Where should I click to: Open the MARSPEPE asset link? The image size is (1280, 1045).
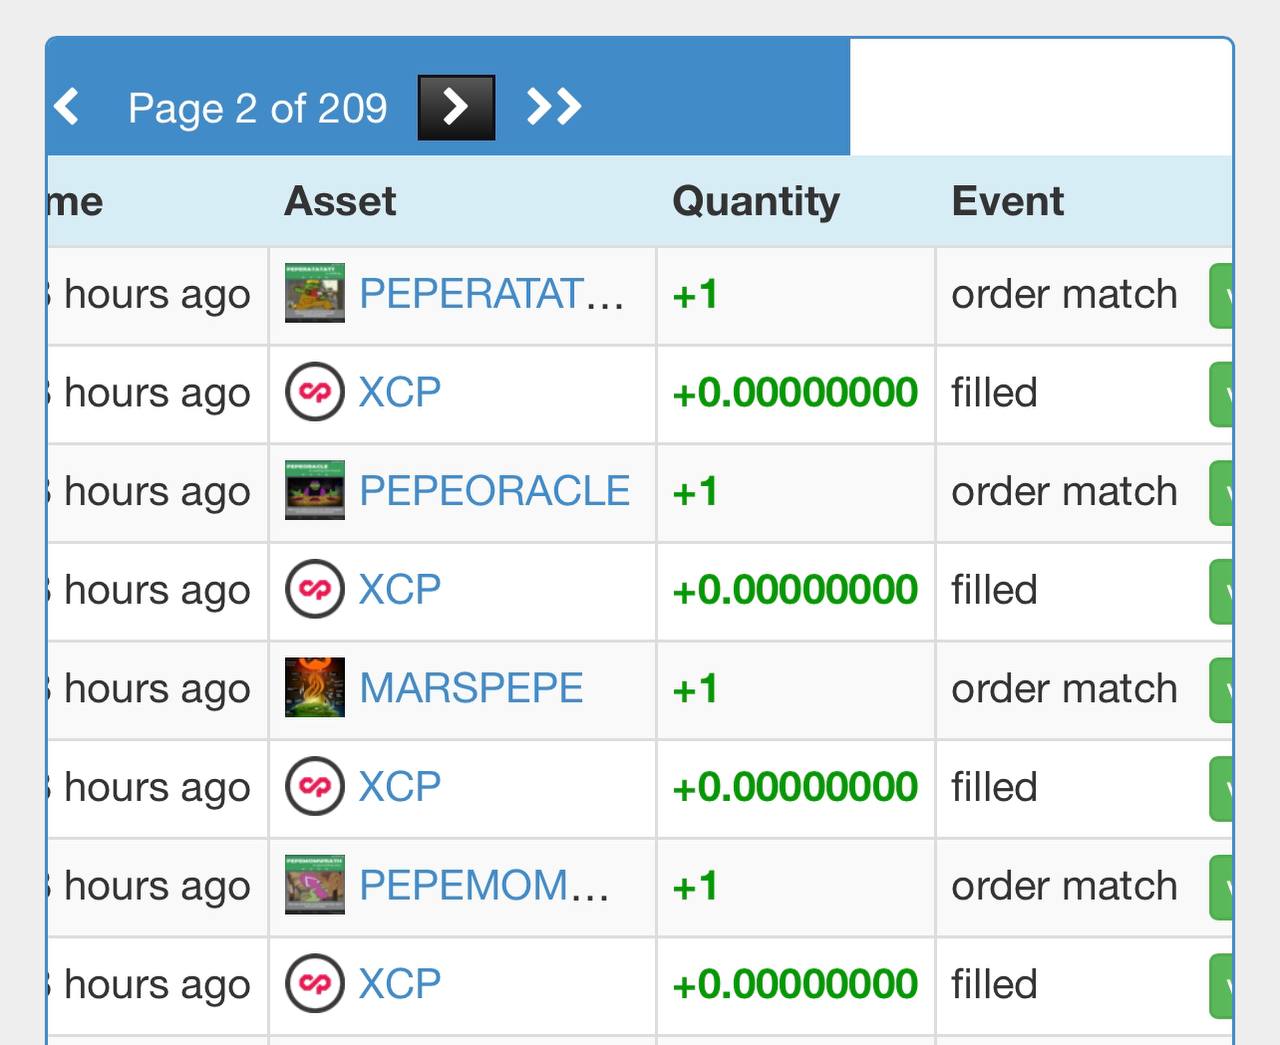click(x=471, y=688)
